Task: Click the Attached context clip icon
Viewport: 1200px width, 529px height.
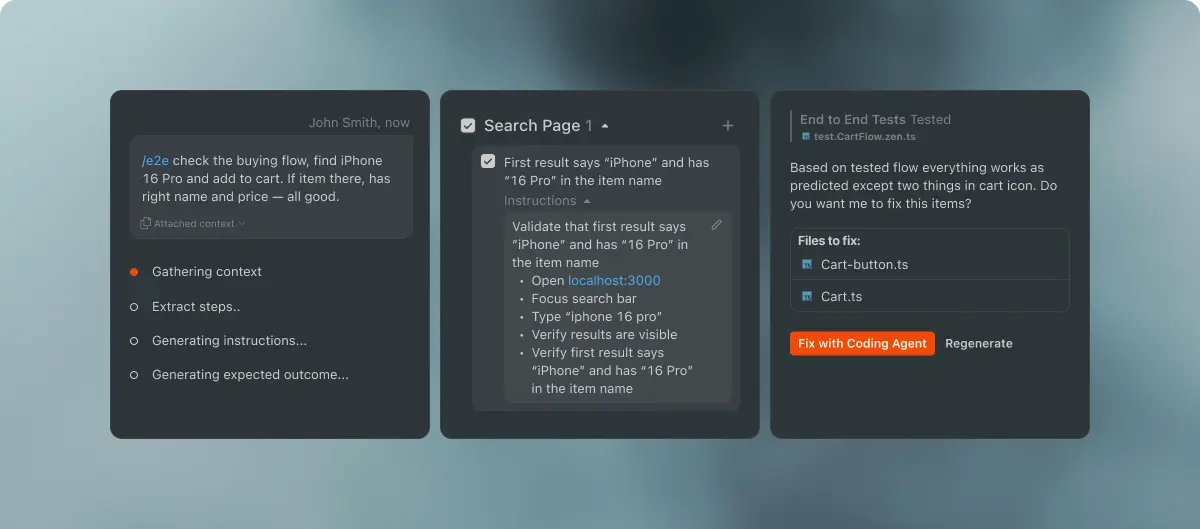Action: [146, 224]
